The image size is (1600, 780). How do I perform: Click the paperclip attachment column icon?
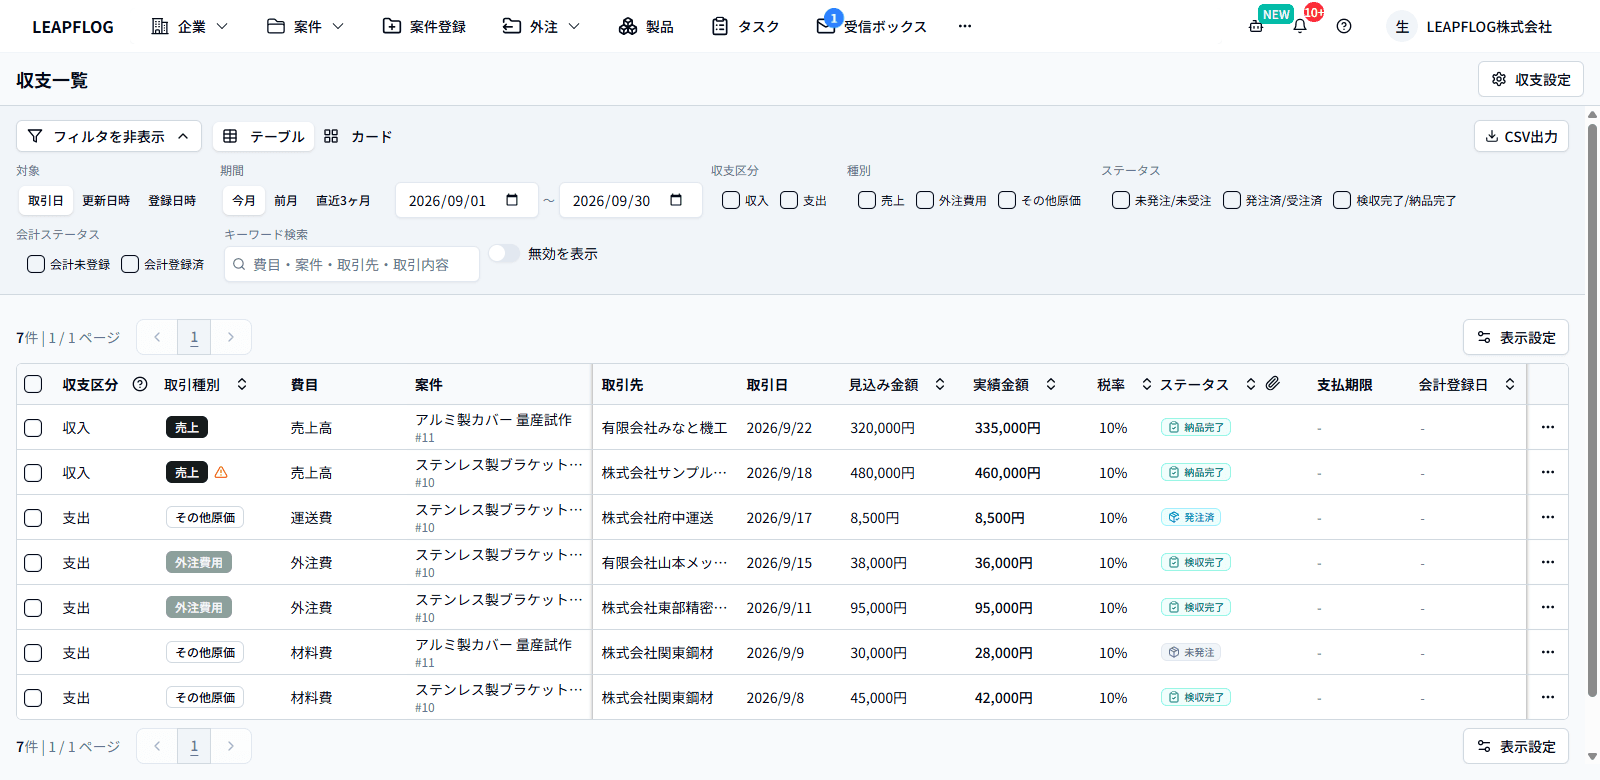(1273, 384)
